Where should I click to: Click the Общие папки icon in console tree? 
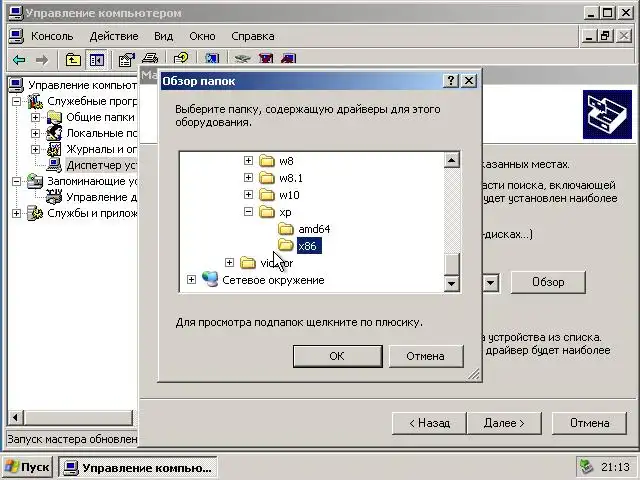(x=54, y=118)
